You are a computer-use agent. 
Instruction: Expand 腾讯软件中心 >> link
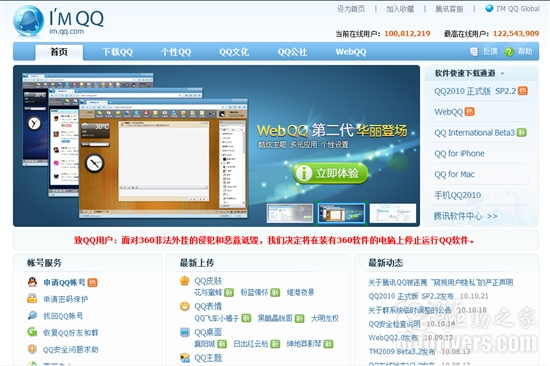tap(465, 216)
